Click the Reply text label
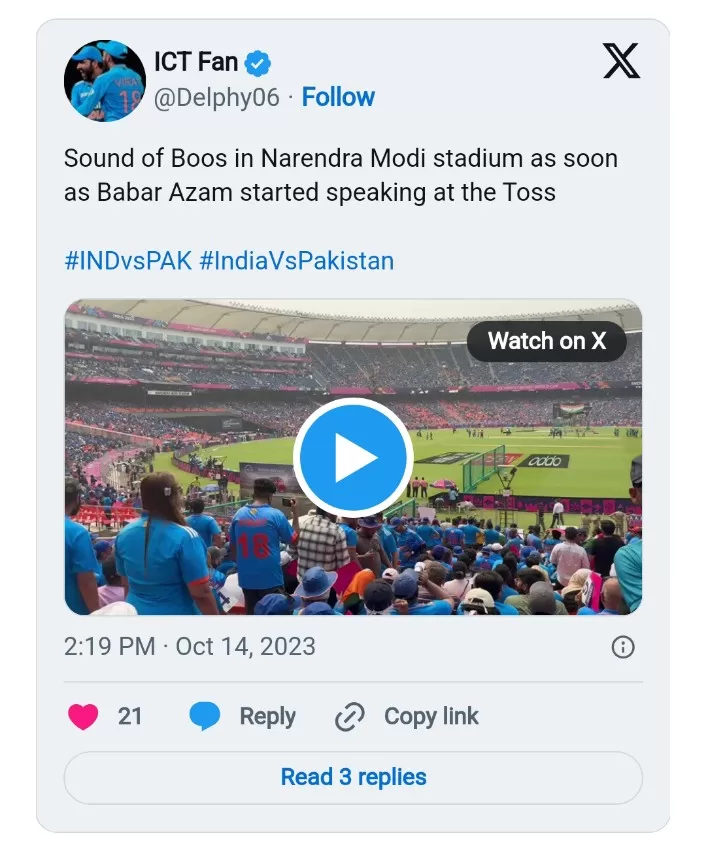706x845 pixels. [267, 717]
